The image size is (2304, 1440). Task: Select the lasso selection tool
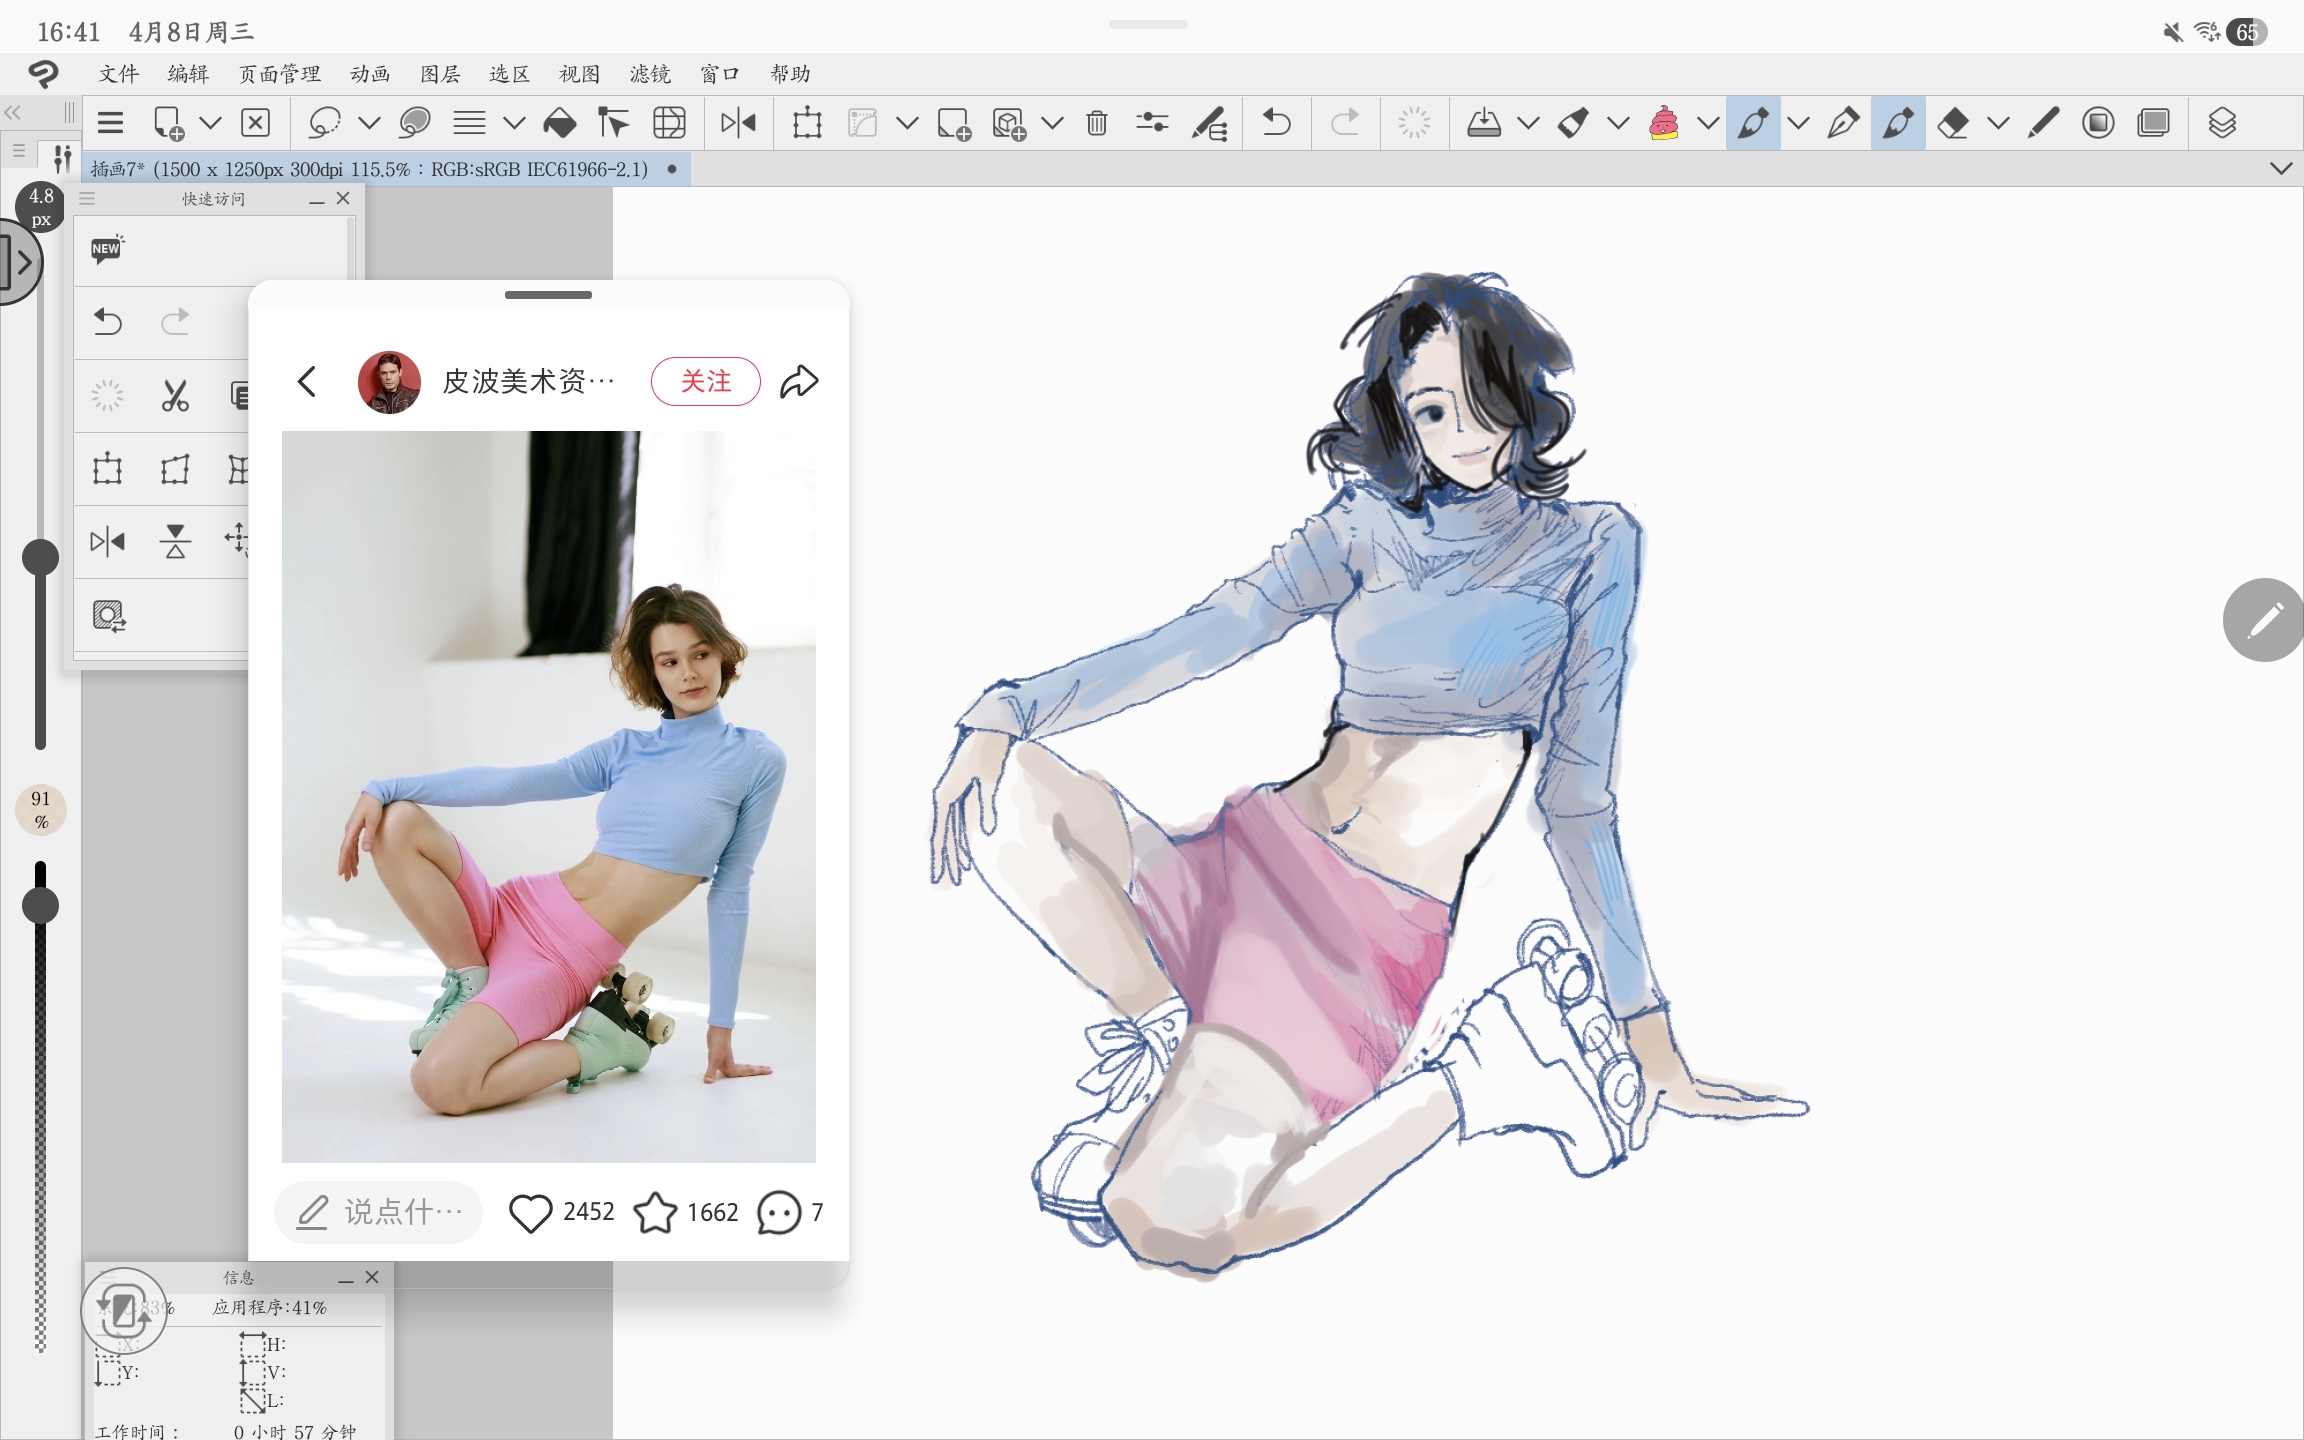324,123
